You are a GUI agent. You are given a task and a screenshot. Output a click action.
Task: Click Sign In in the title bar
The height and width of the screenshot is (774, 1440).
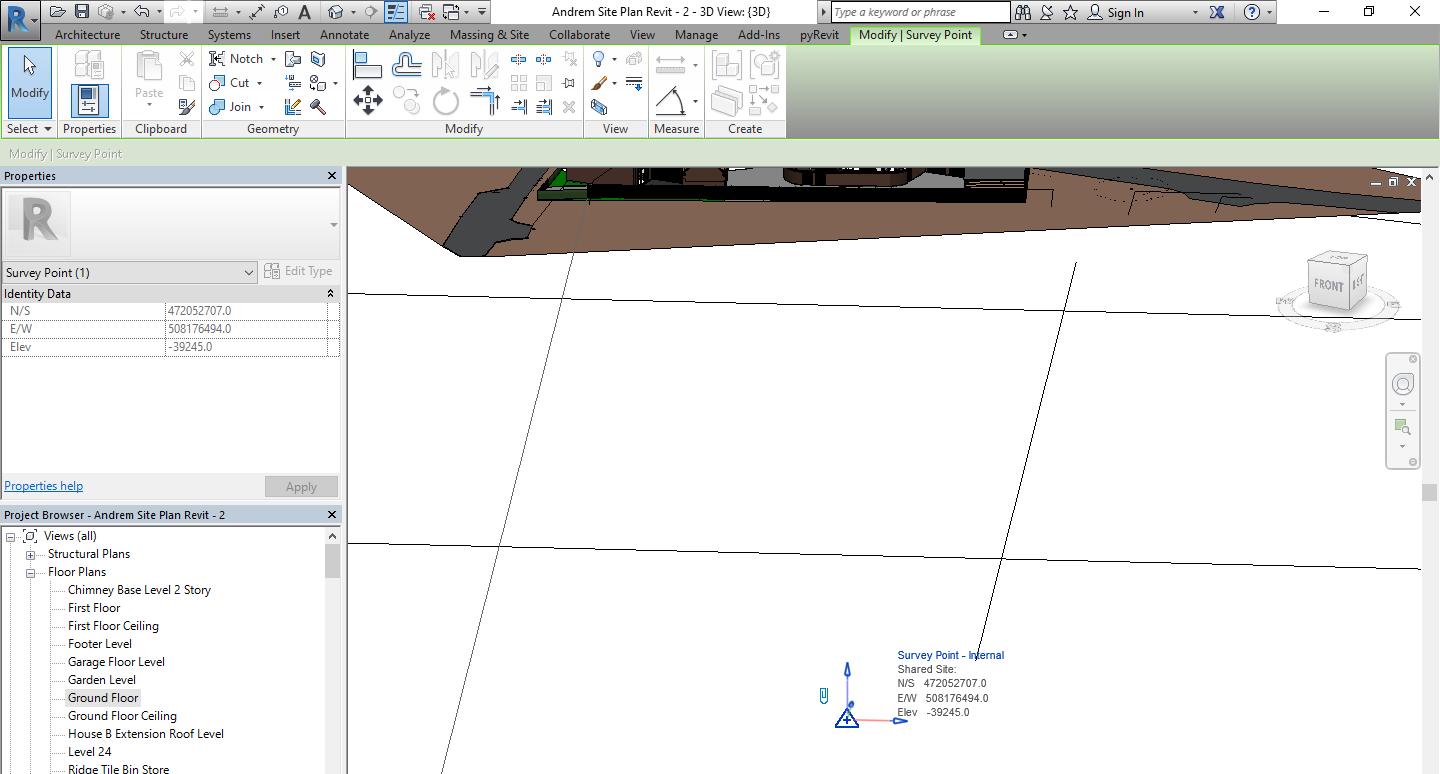[x=1115, y=12]
